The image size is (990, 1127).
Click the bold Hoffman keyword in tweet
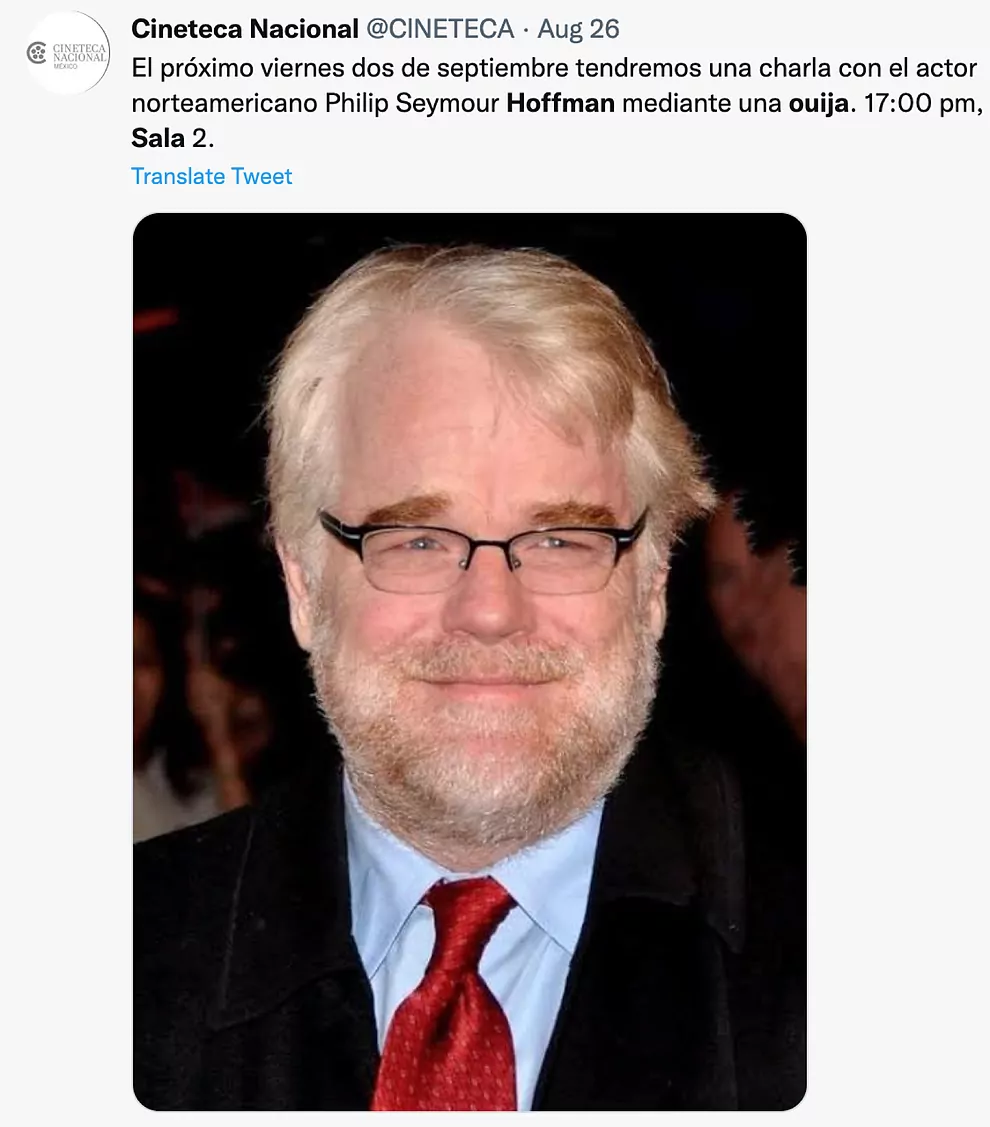[560, 104]
